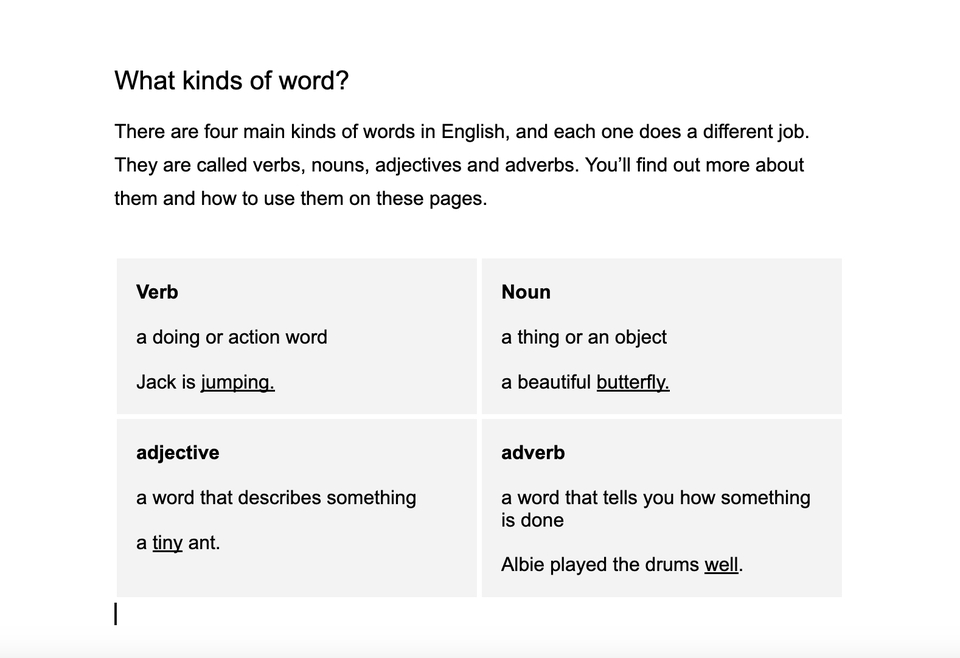
Task: Click text 'a word that describes something'
Action: coord(276,498)
